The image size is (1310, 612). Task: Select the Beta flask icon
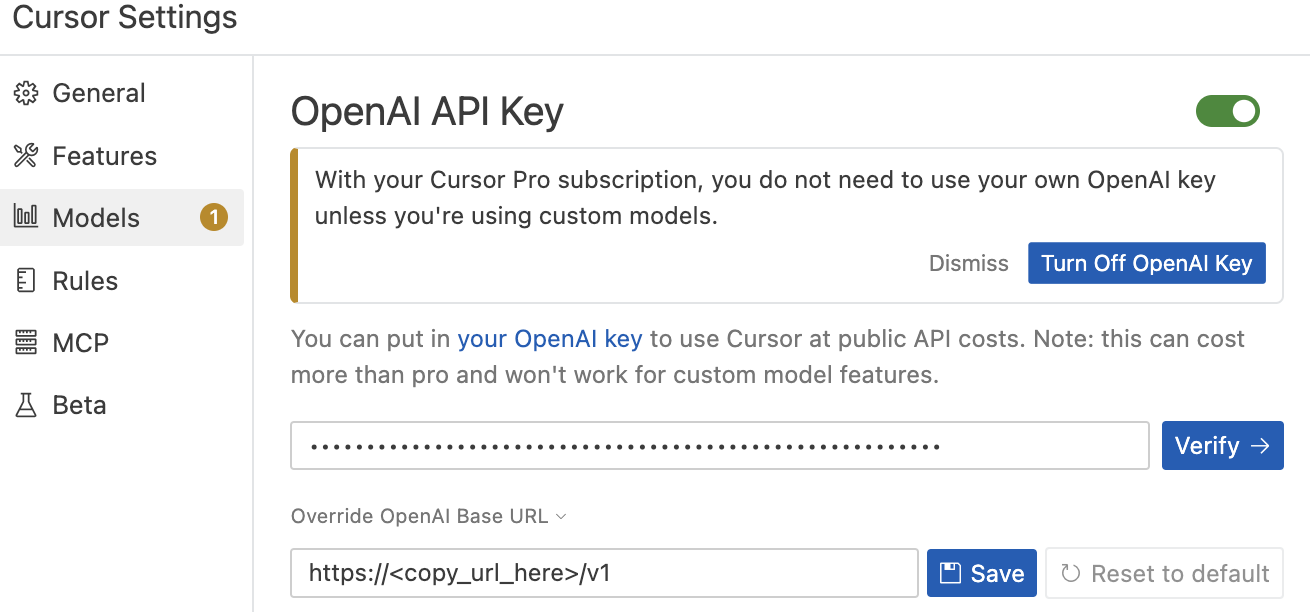[x=25, y=405]
